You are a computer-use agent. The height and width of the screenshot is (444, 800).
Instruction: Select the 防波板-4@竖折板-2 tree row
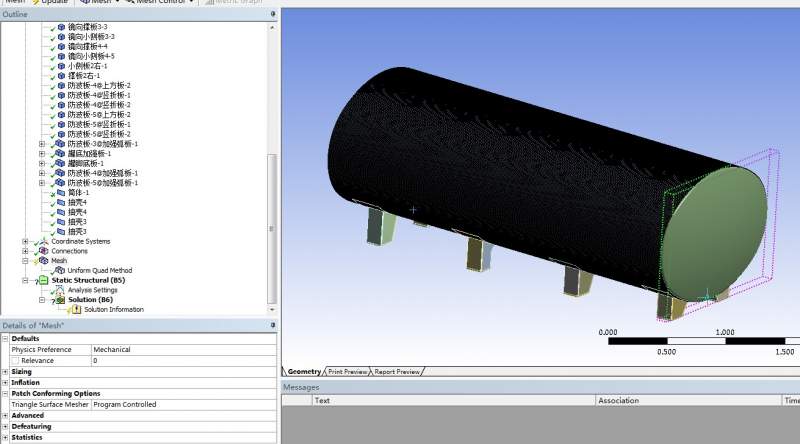coord(99,105)
